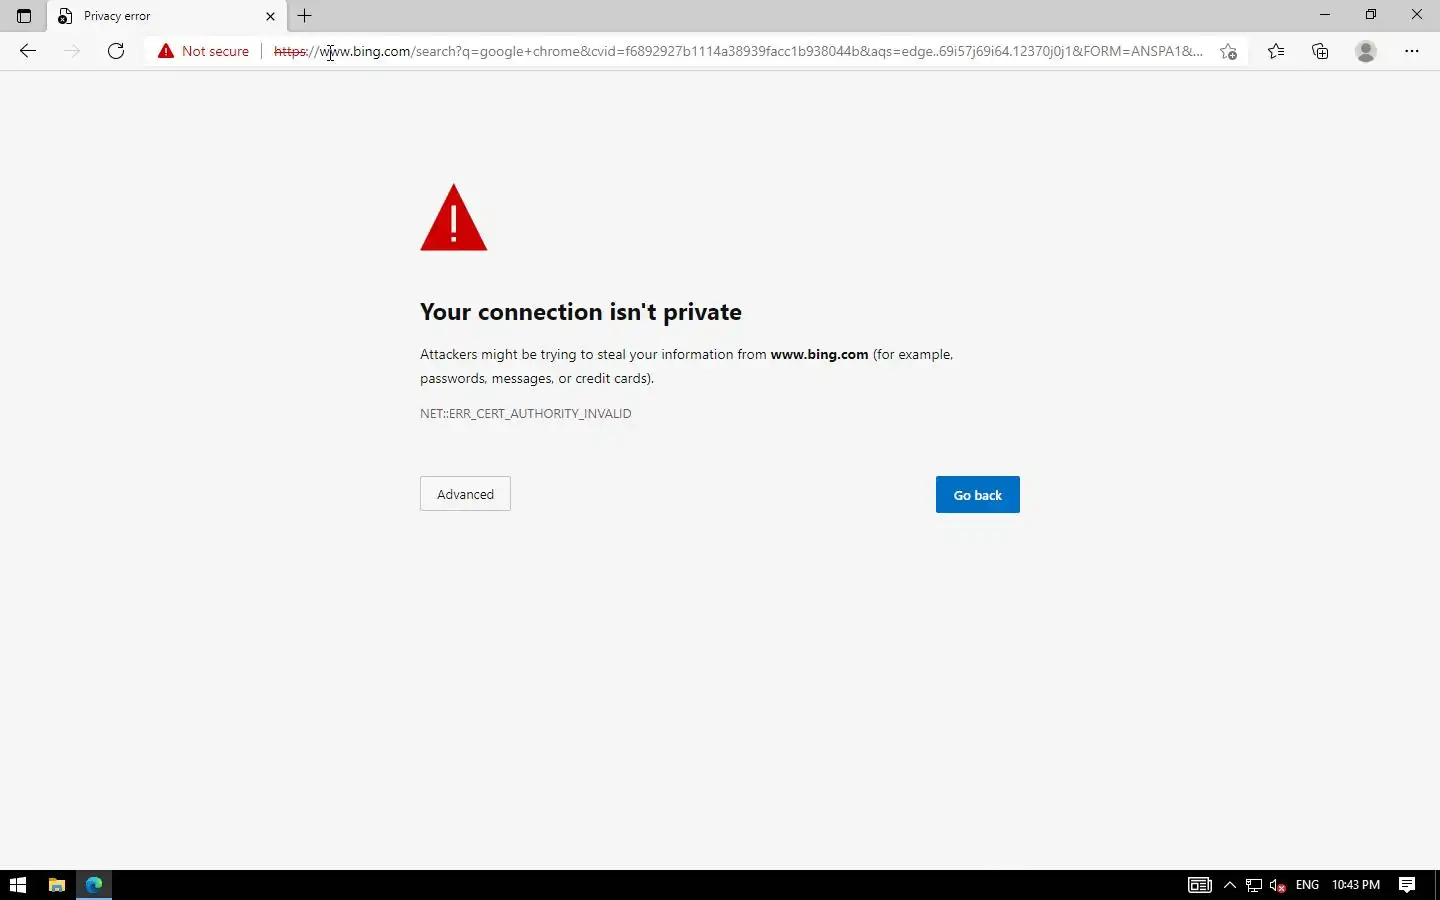The width and height of the screenshot is (1440, 900).
Task: Close the Privacy error tab
Action: click(270, 16)
